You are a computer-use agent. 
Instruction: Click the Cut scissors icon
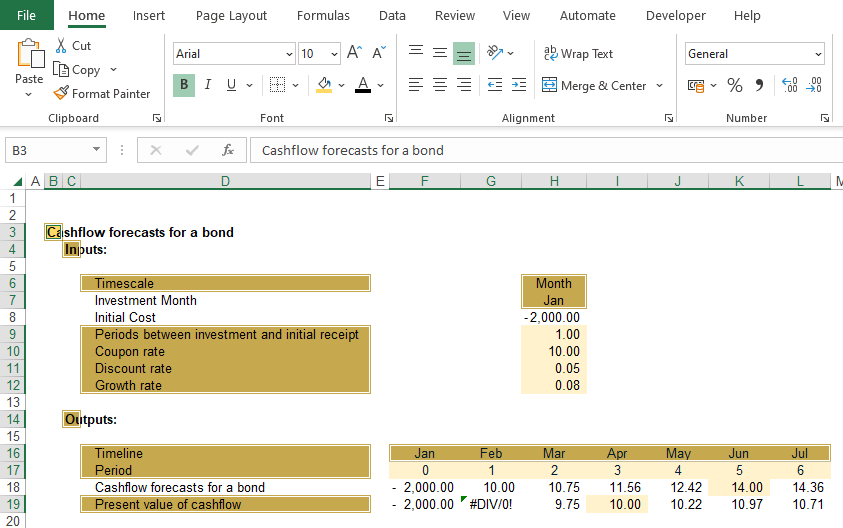click(62, 46)
